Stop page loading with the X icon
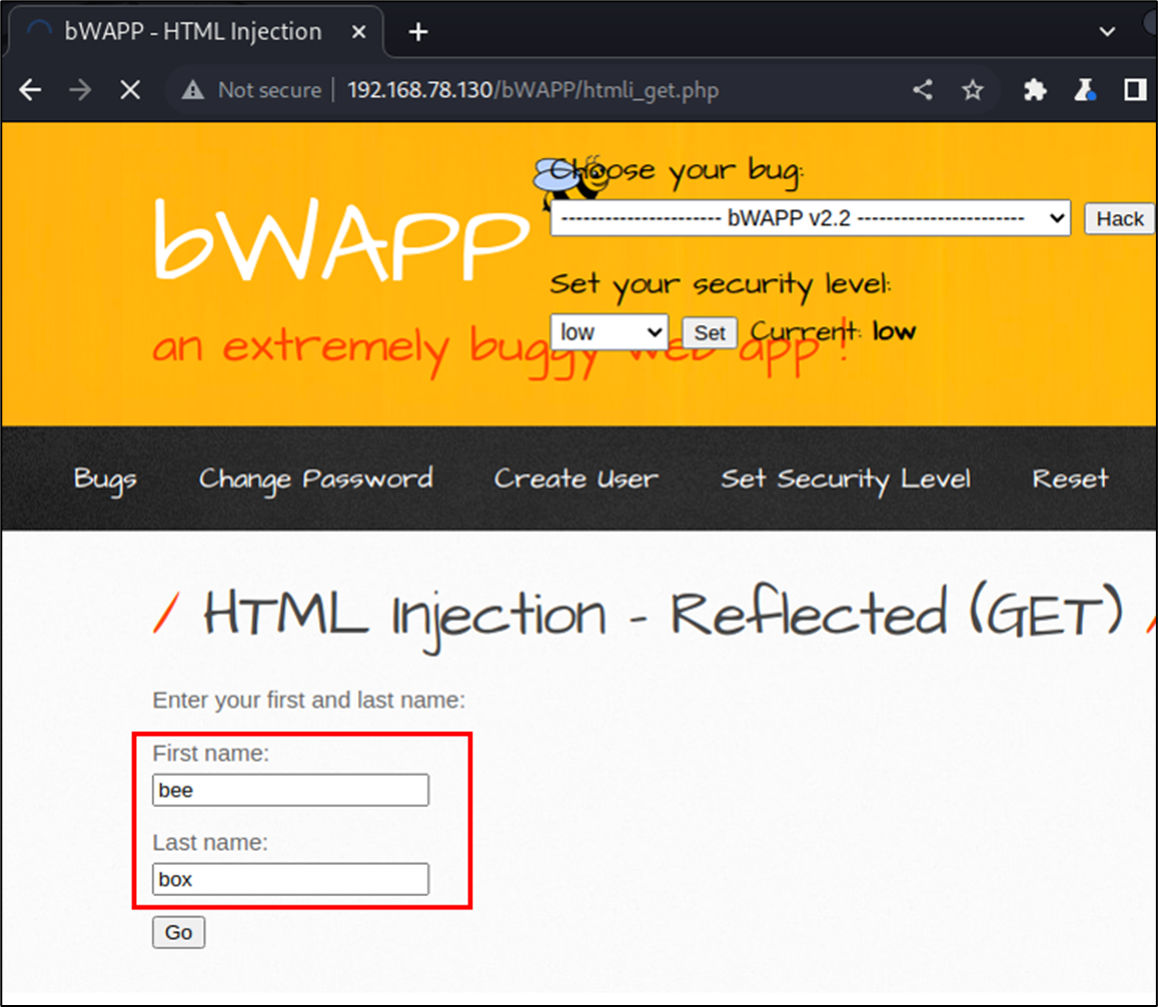This screenshot has height=1007, width=1158. pyautogui.click(x=129, y=90)
